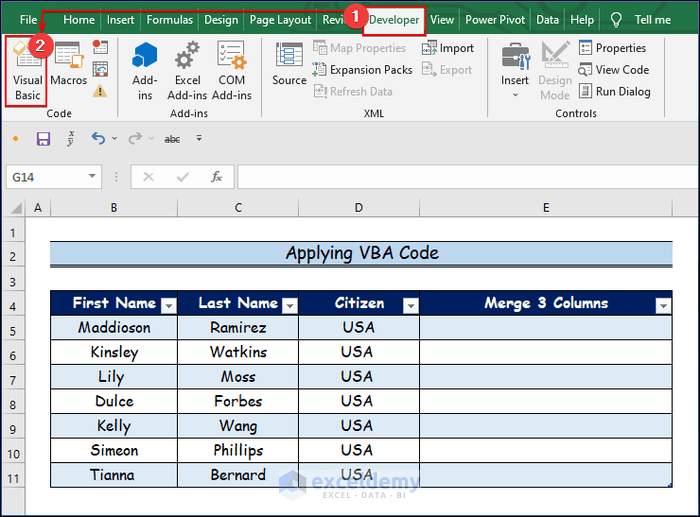Viewport: 700px width, 517px height.
Task: Open the Help tab
Action: coord(582,20)
